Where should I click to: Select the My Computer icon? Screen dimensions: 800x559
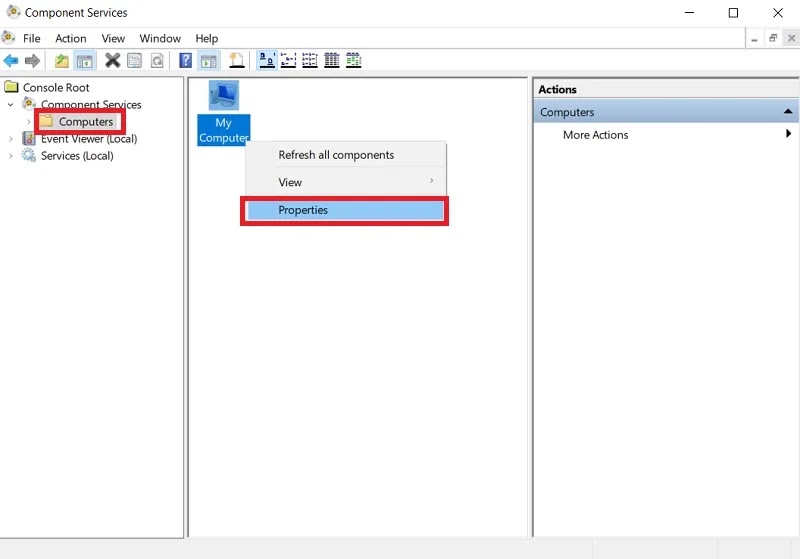click(x=223, y=95)
